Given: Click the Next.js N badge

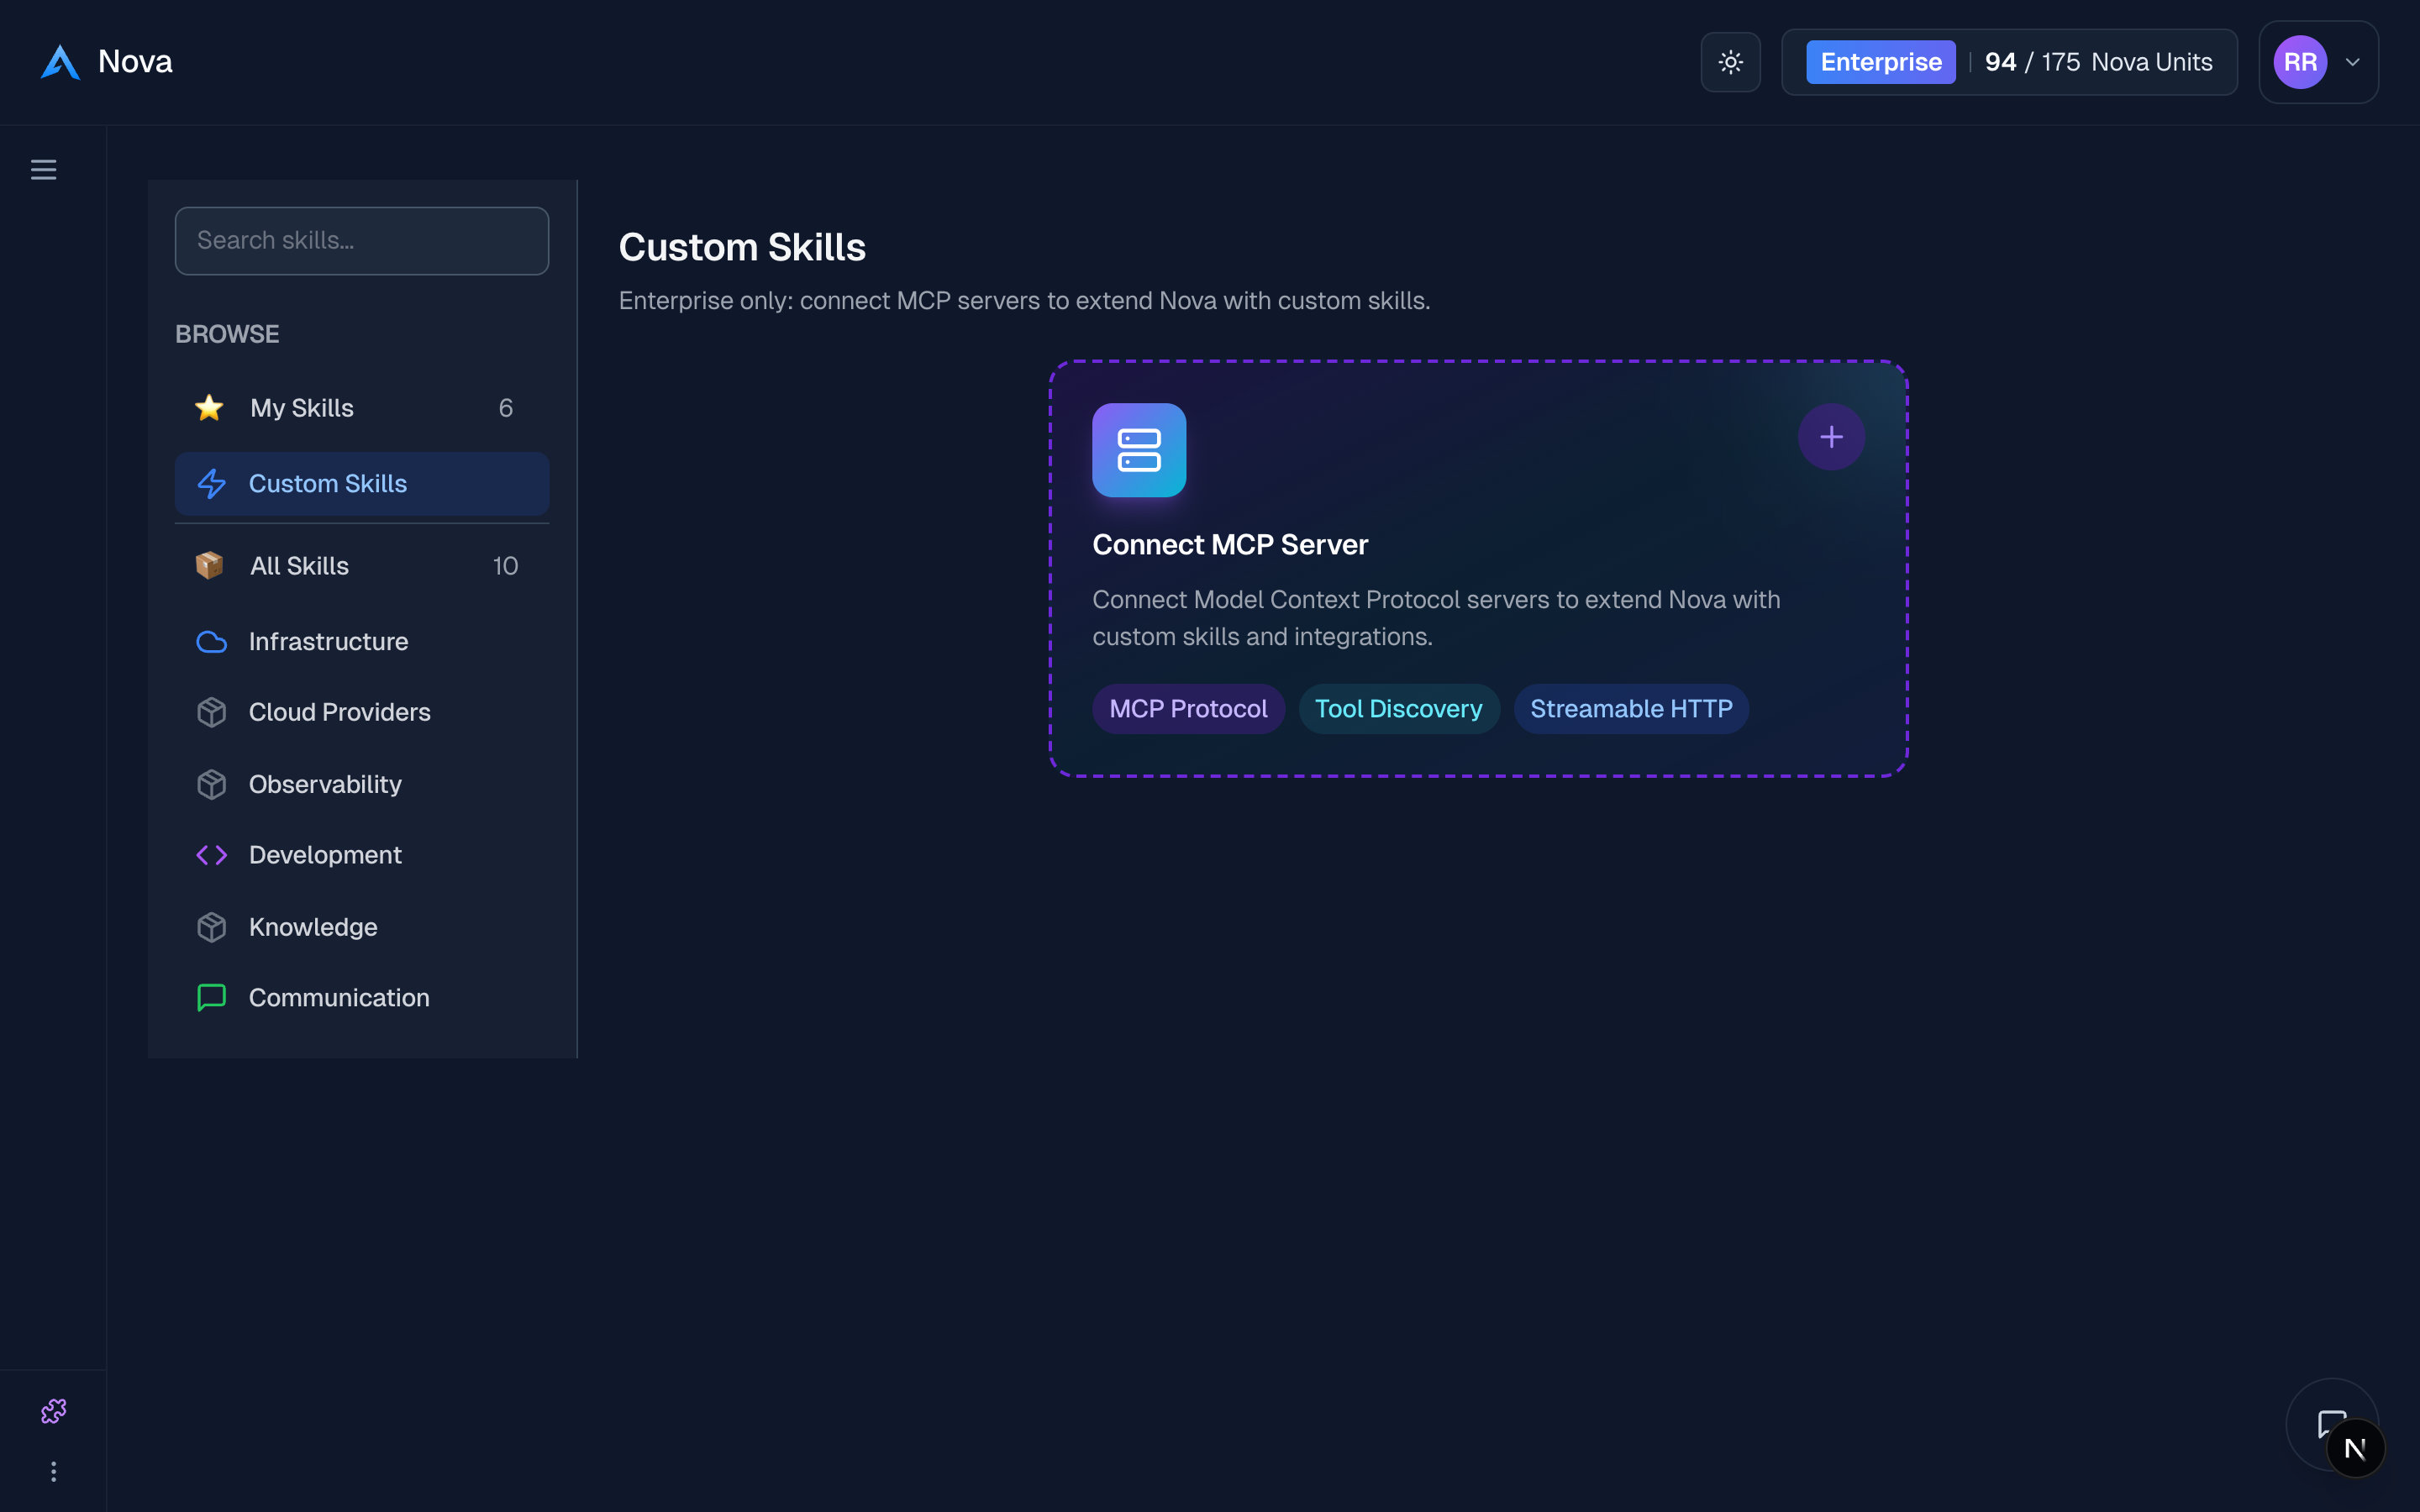Looking at the screenshot, I should point(2355,1448).
